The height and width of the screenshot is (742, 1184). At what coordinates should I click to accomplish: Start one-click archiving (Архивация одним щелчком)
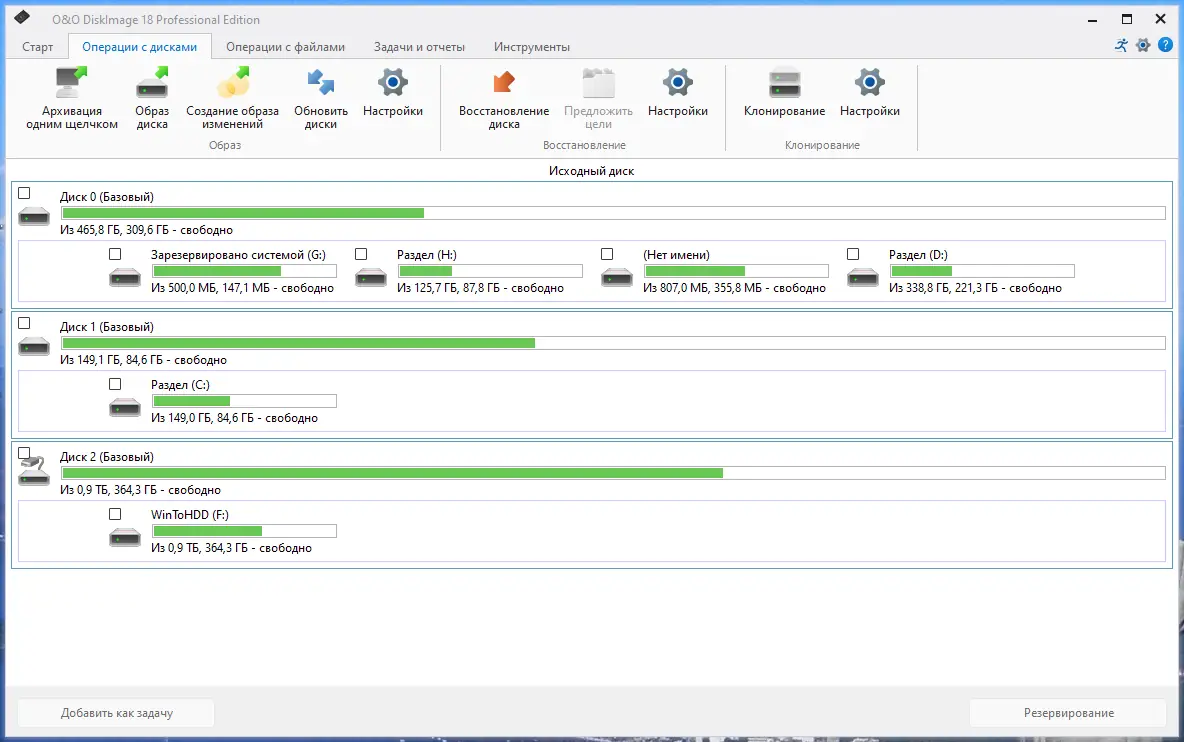click(72, 98)
